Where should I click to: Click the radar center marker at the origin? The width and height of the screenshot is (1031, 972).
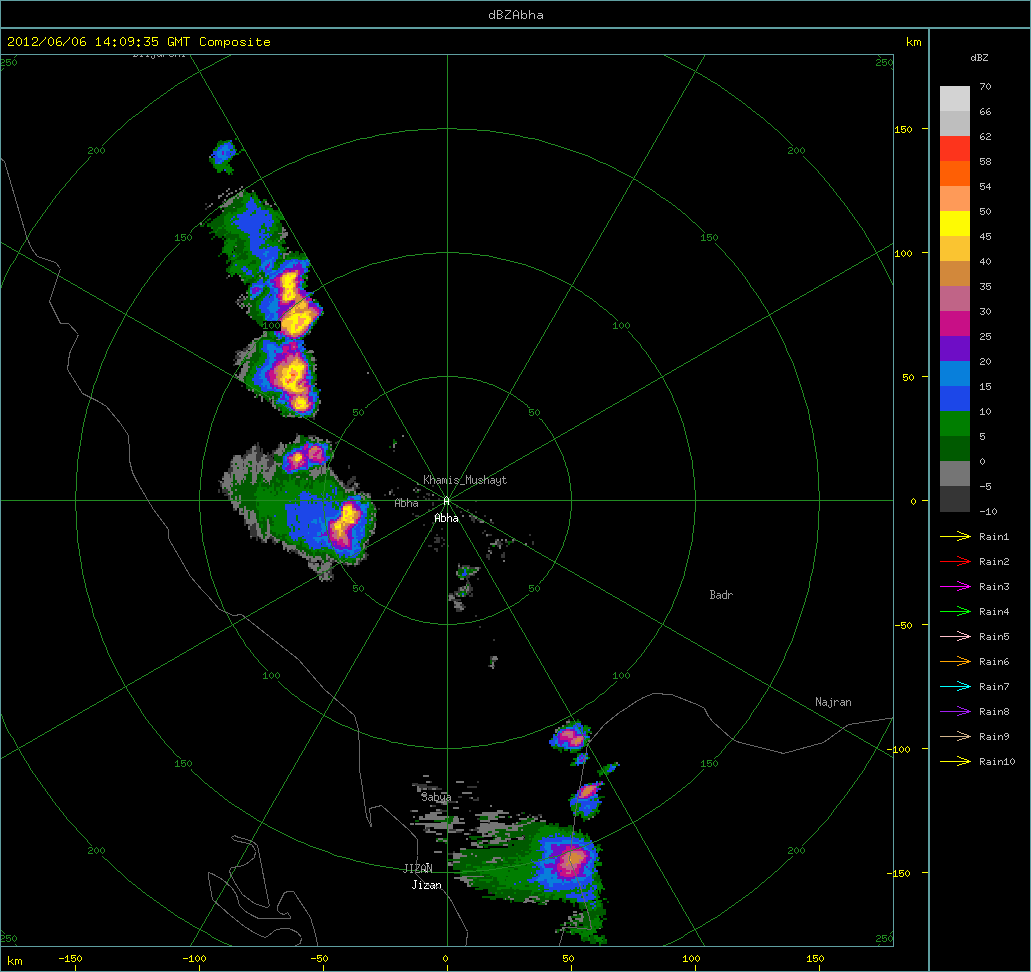click(447, 501)
